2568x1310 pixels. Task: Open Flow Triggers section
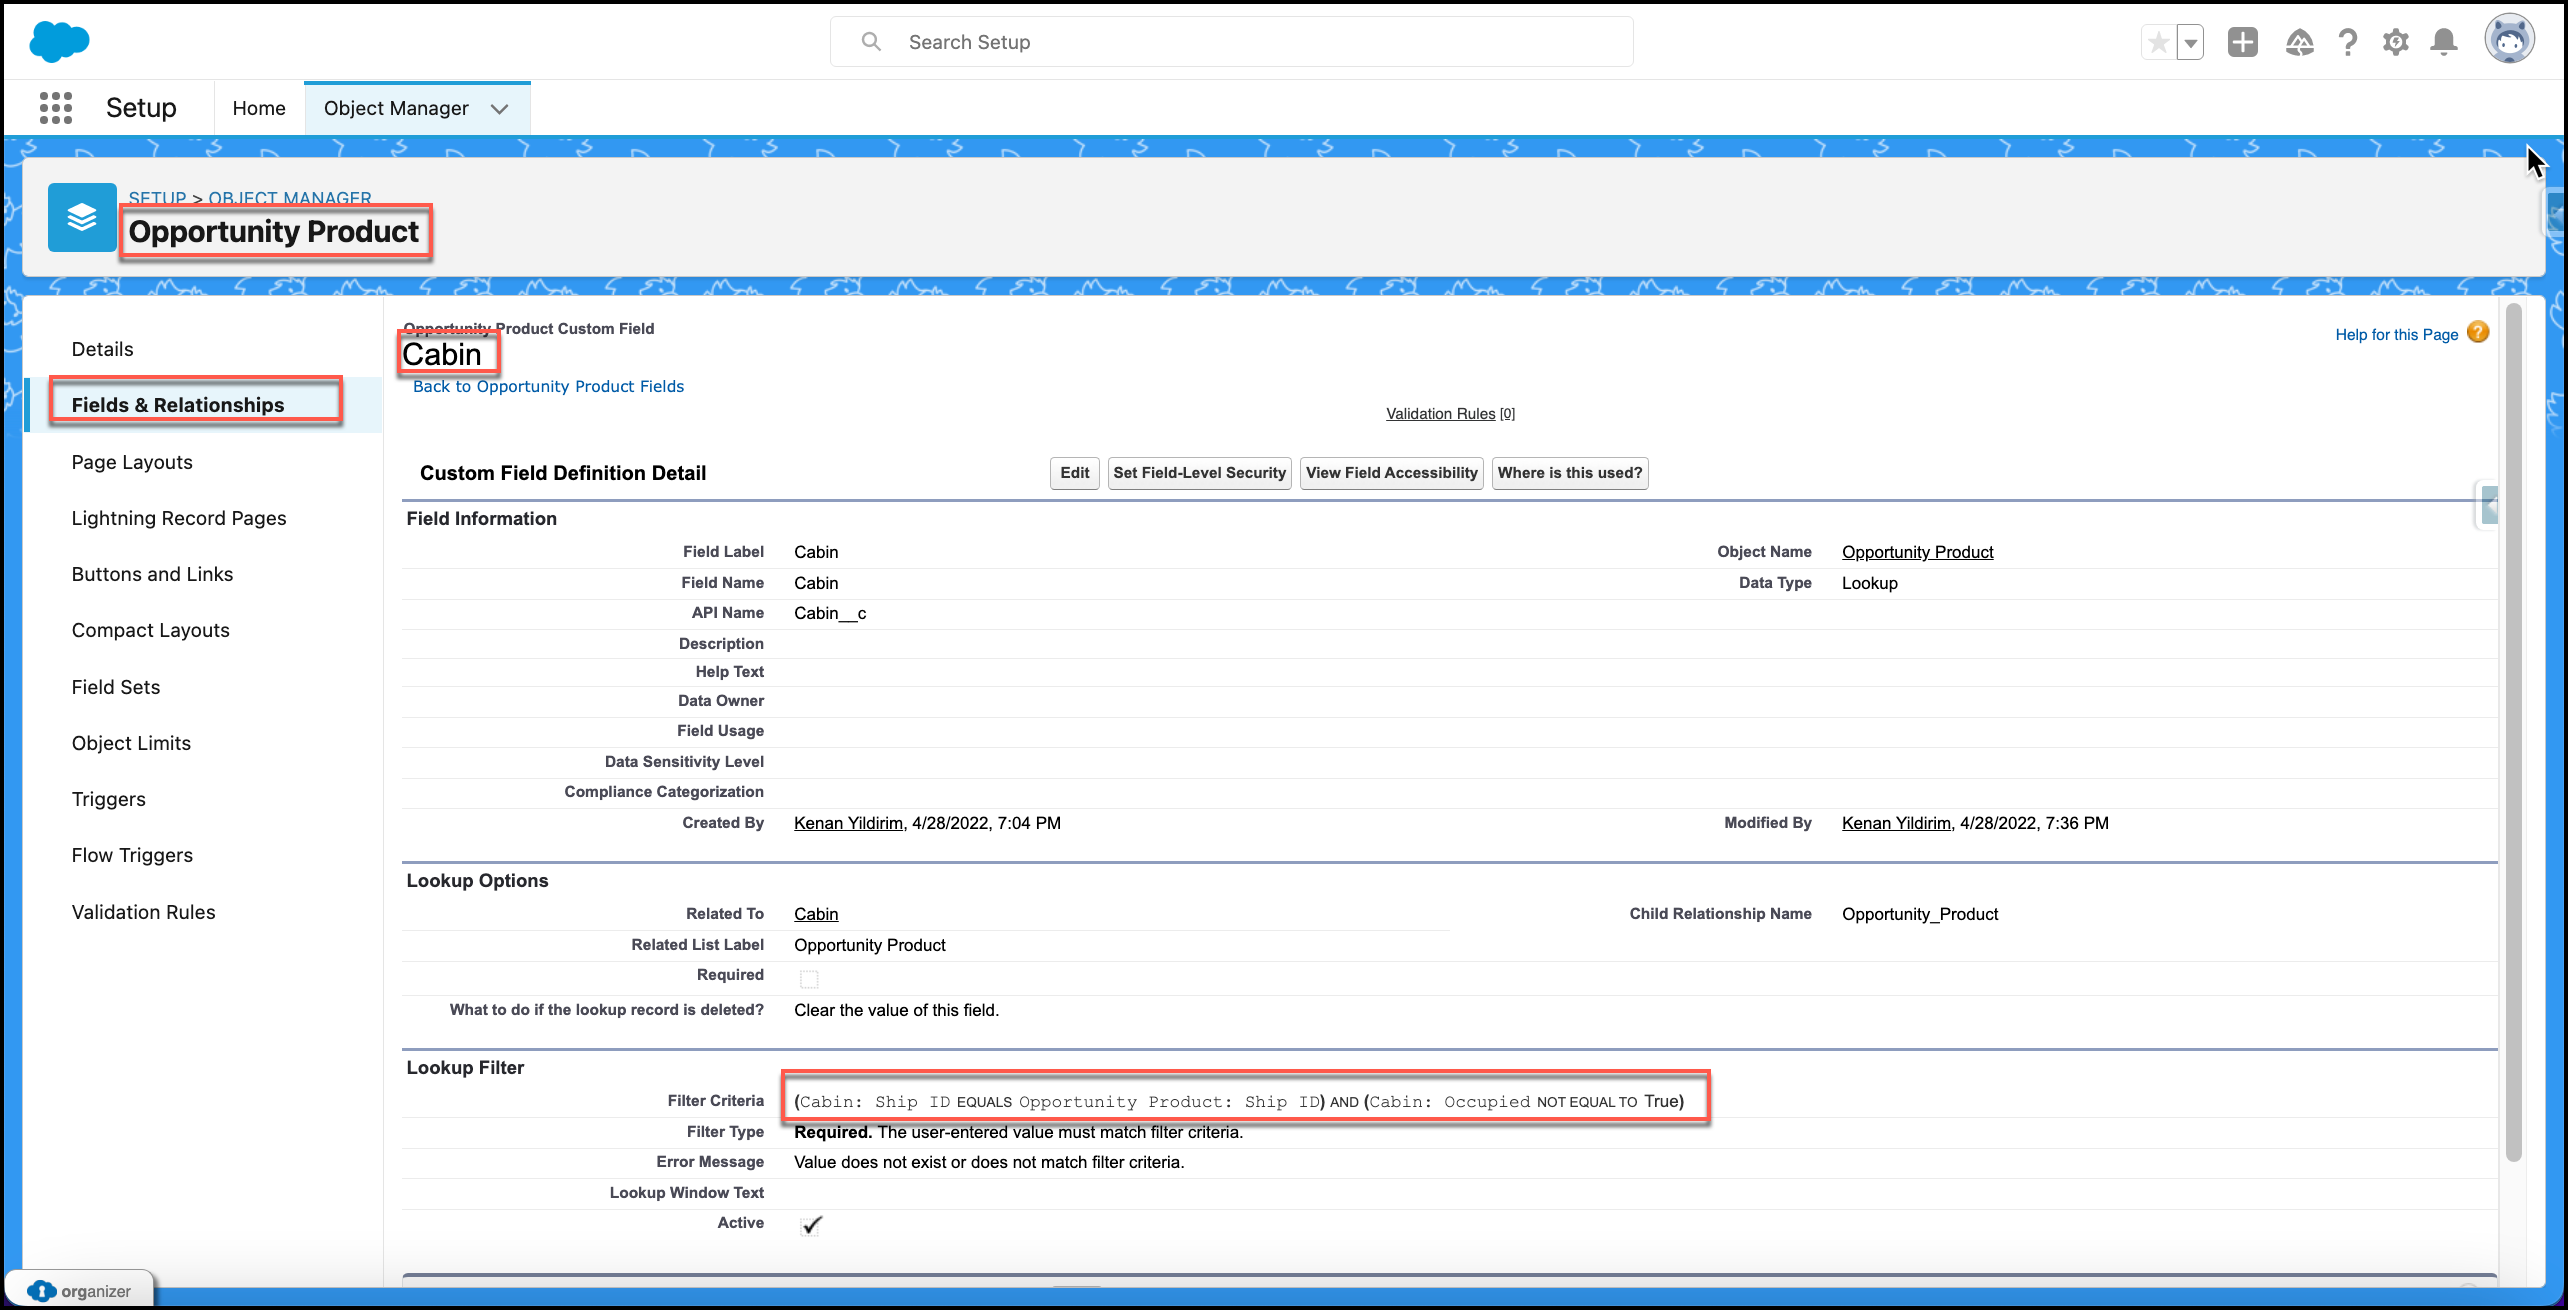tap(132, 855)
